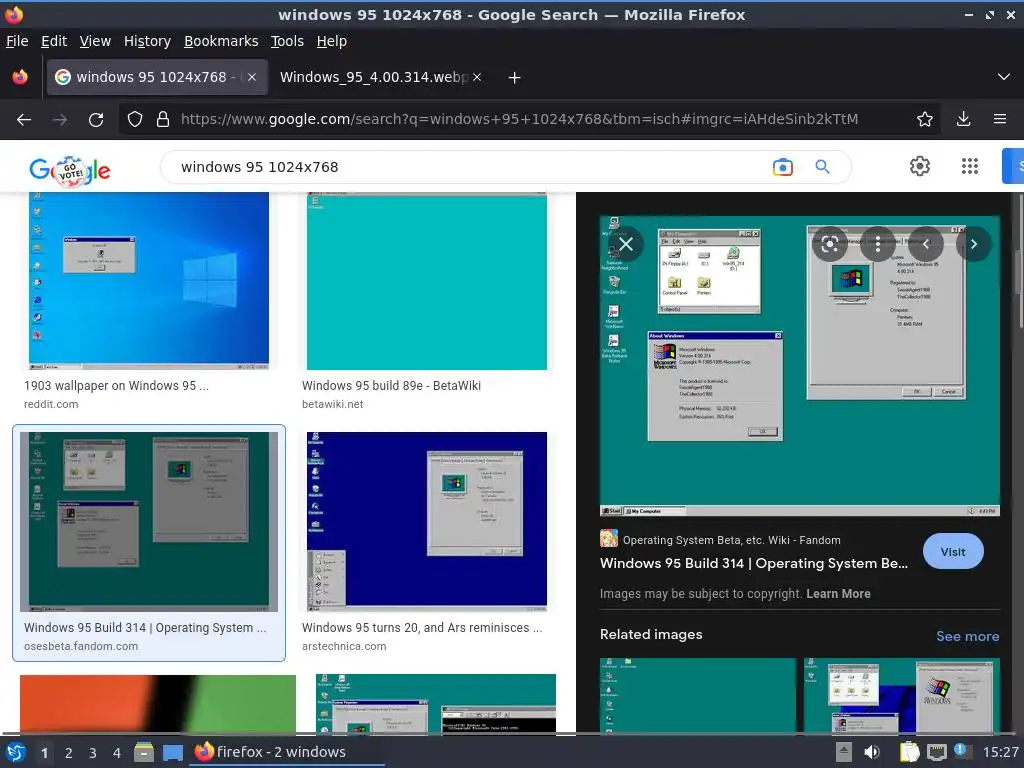The image size is (1024, 768).
Task: Open the View menu
Action: [95, 41]
